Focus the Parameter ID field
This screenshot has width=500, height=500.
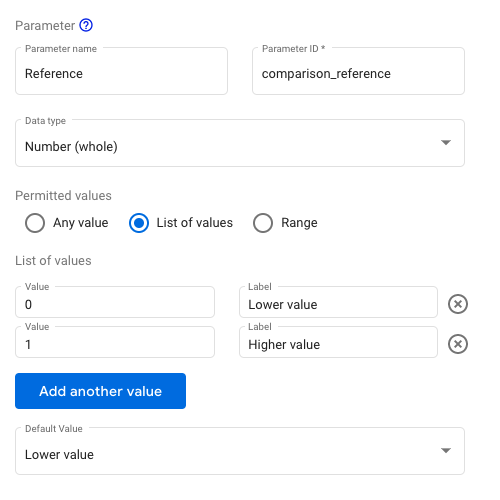(358, 71)
